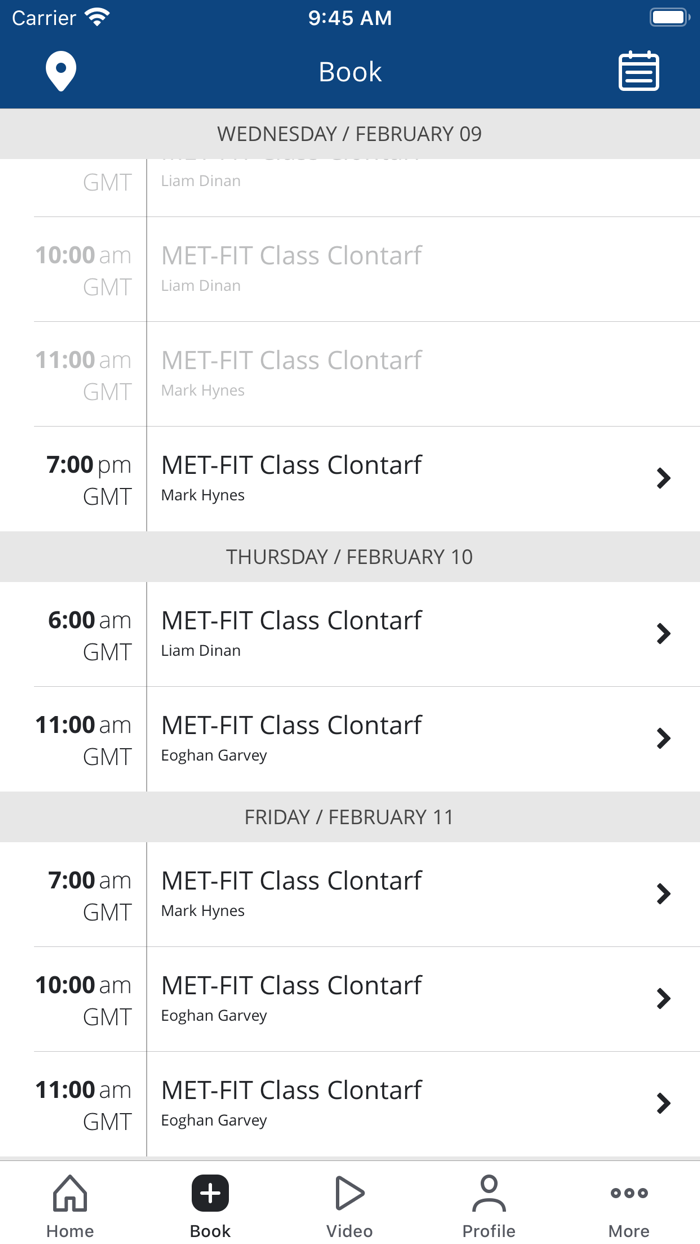Tap the Home house icon
The height and width of the screenshot is (1244, 700).
click(70, 1193)
